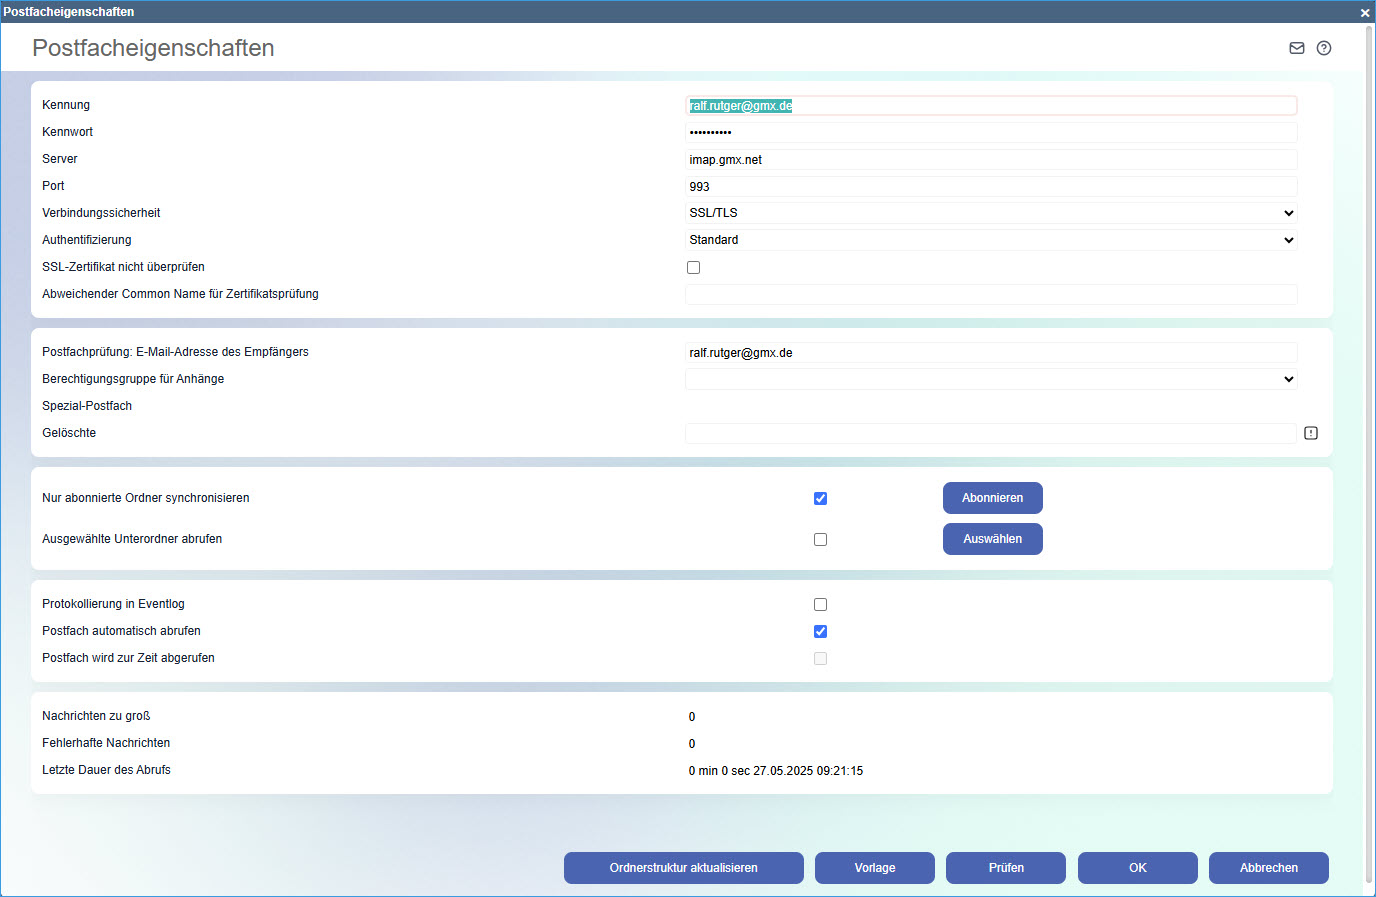The width and height of the screenshot is (1376, 897).
Task: Confirm with the OK button
Action: pyautogui.click(x=1137, y=868)
